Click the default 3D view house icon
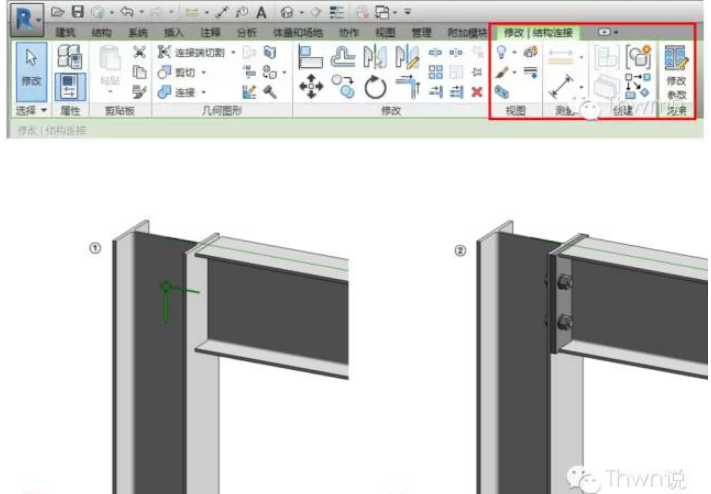Screen dimensions: 711x494 click(x=287, y=13)
